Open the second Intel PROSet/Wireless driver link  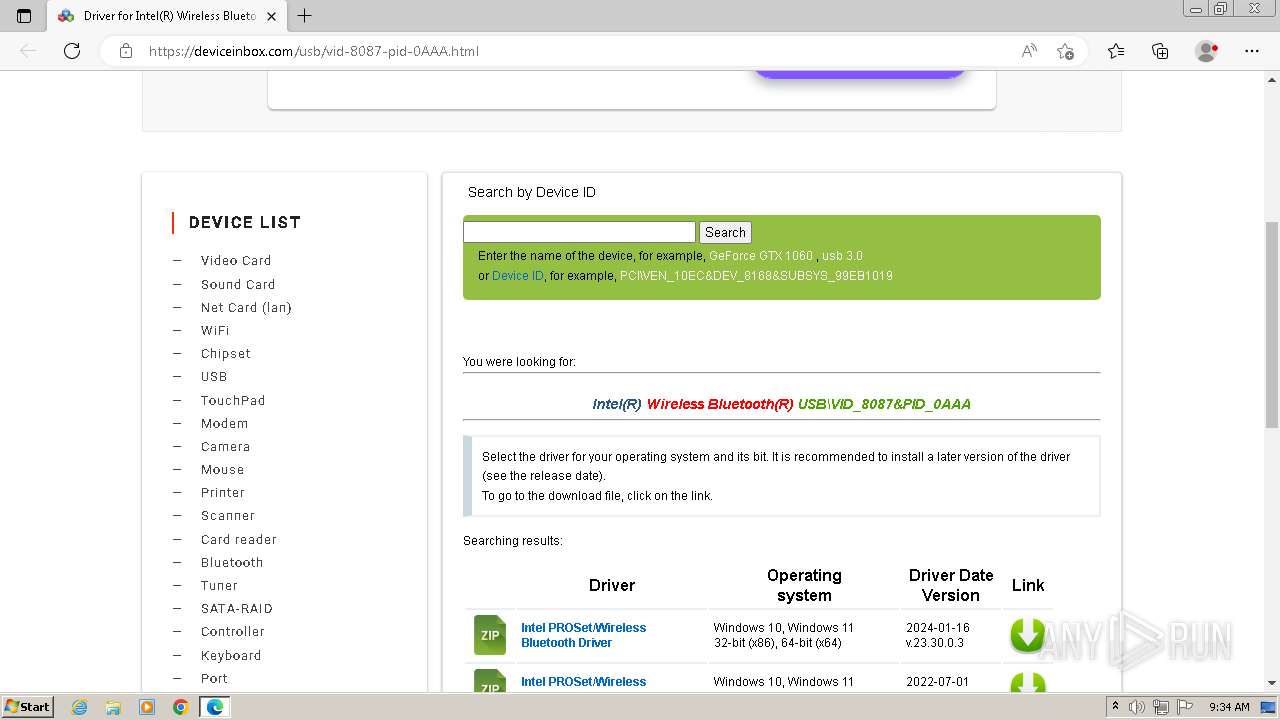[583, 681]
